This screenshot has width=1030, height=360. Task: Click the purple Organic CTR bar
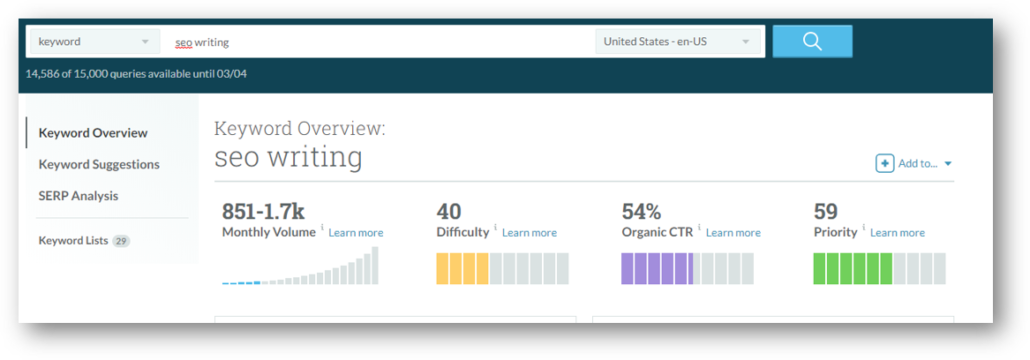coord(687,269)
